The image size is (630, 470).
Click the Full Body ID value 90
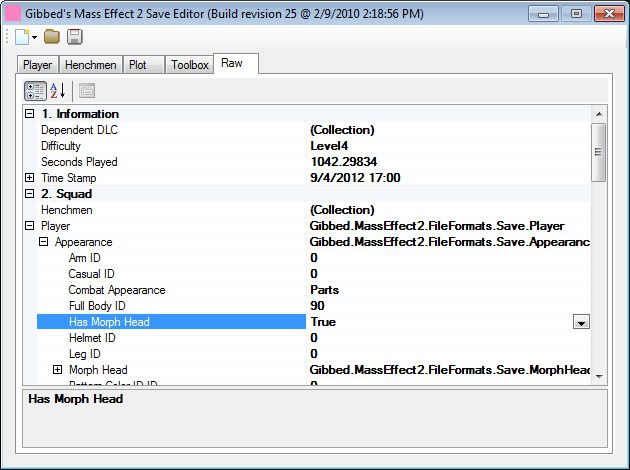317,306
